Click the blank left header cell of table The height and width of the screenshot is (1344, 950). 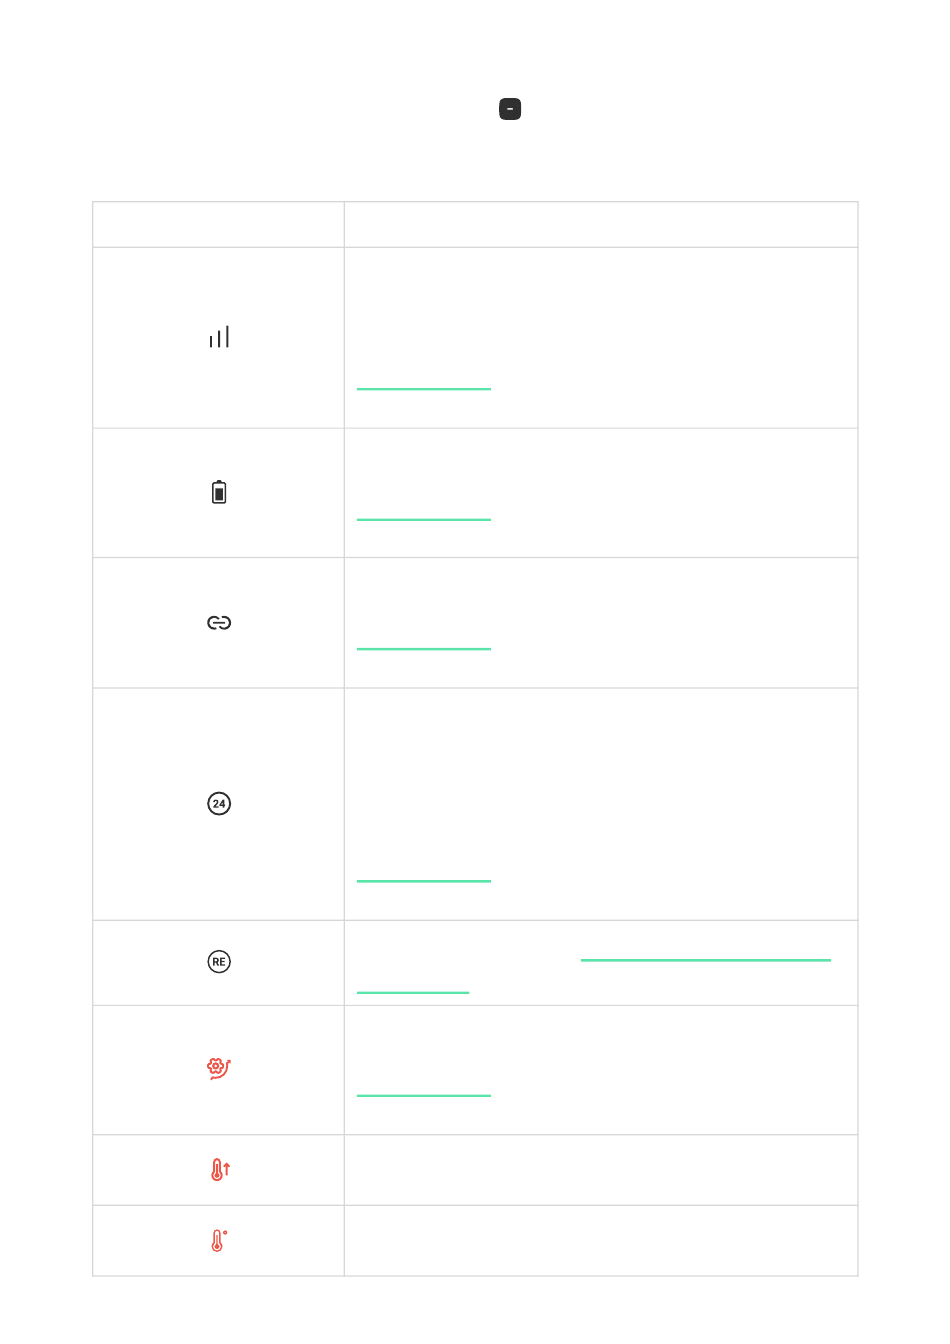(x=218, y=224)
